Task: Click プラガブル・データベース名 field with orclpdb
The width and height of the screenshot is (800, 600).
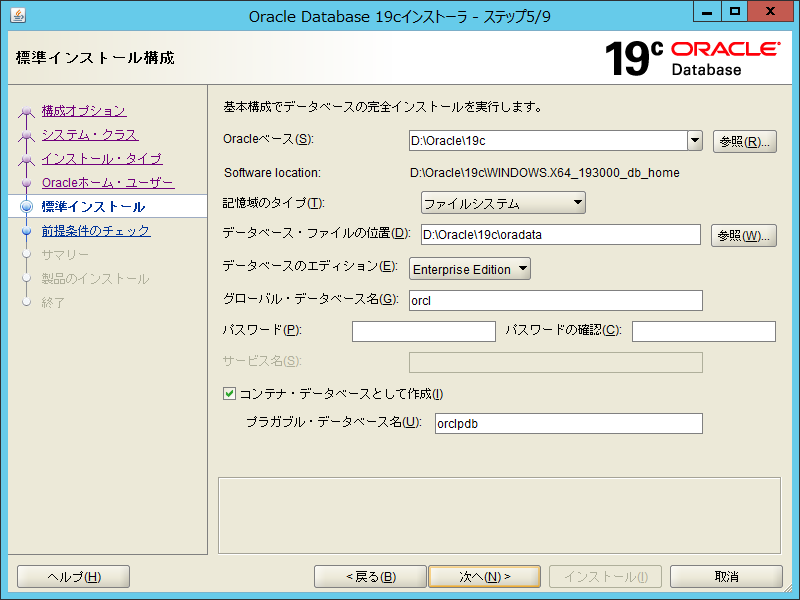Action: coord(568,423)
